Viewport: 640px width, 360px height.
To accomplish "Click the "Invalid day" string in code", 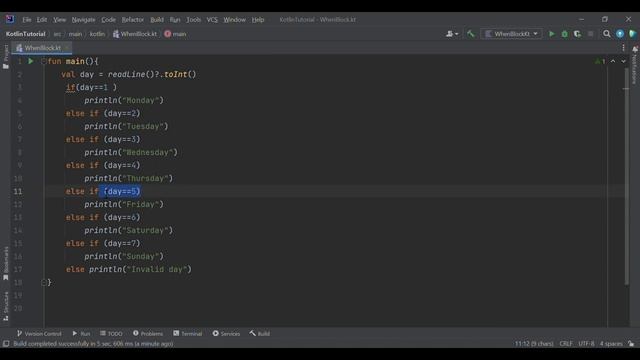I will pyautogui.click(x=157, y=269).
